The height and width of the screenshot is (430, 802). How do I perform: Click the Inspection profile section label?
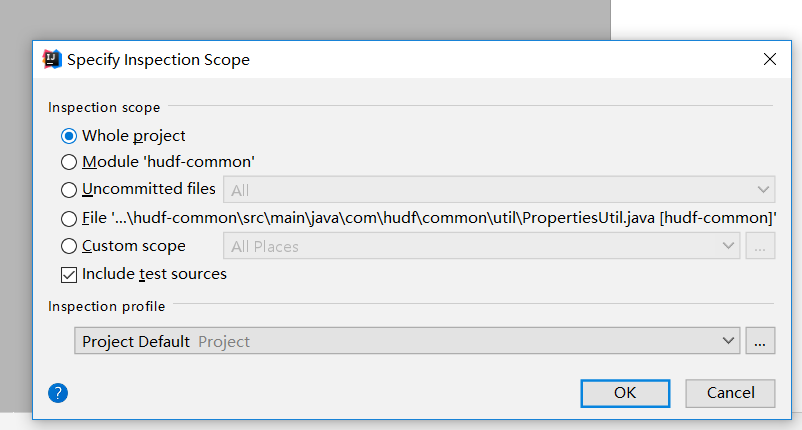click(x=107, y=306)
